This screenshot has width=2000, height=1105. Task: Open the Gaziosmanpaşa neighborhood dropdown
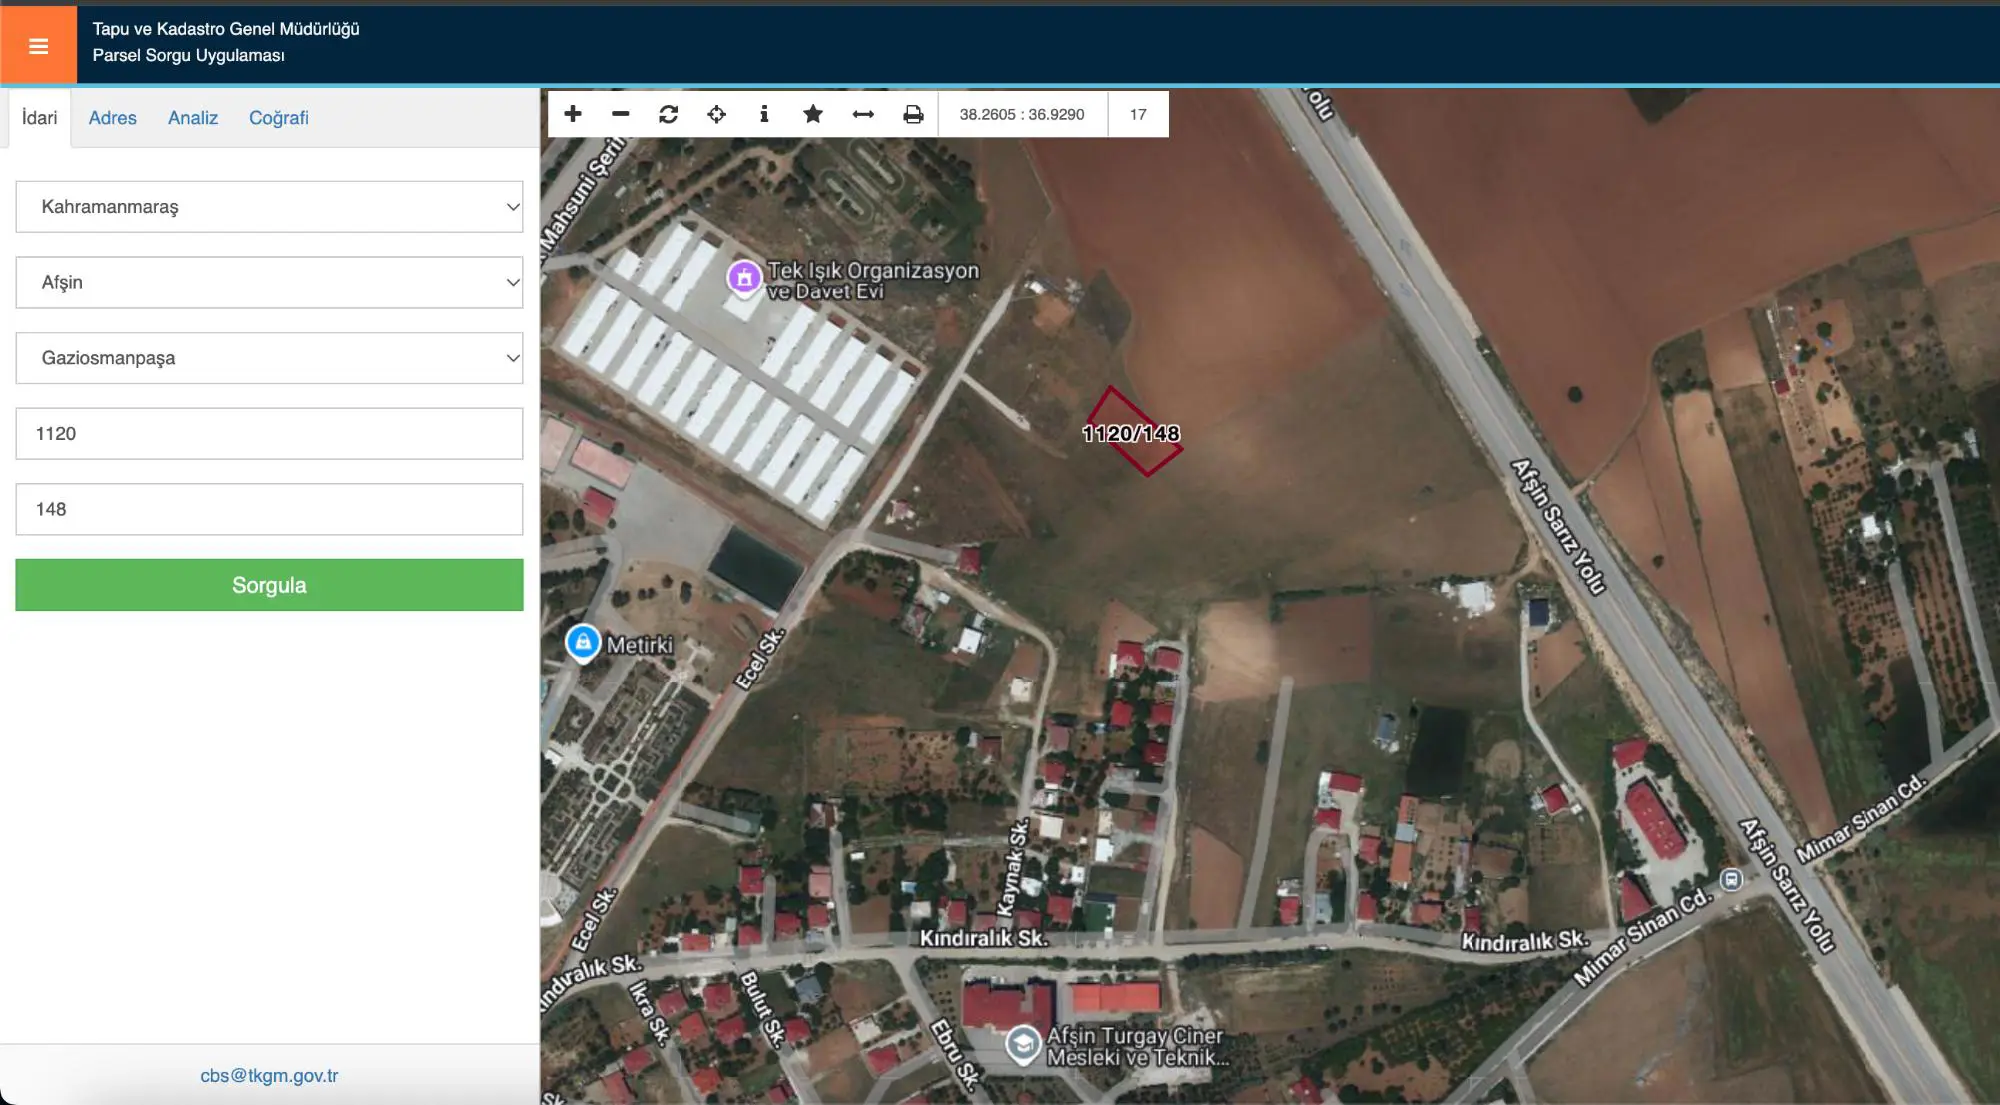(269, 358)
